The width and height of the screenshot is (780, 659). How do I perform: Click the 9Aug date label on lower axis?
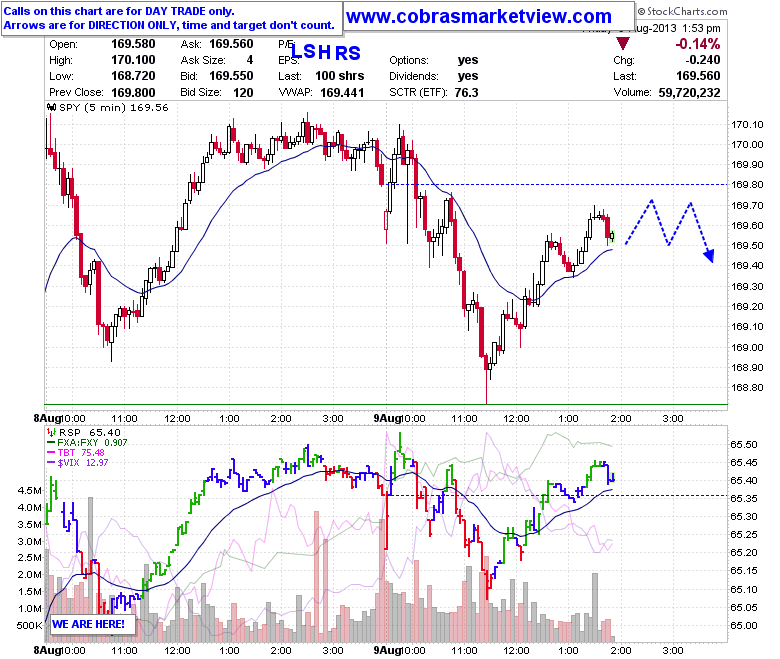[x=388, y=650]
